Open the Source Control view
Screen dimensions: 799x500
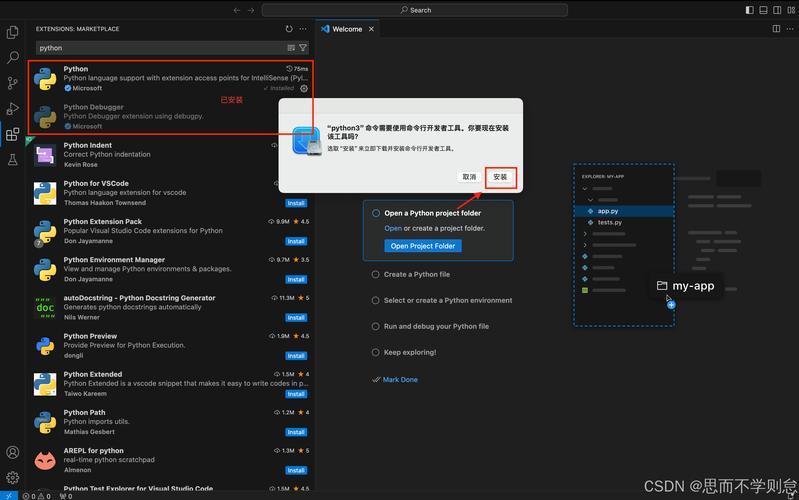(x=13, y=83)
